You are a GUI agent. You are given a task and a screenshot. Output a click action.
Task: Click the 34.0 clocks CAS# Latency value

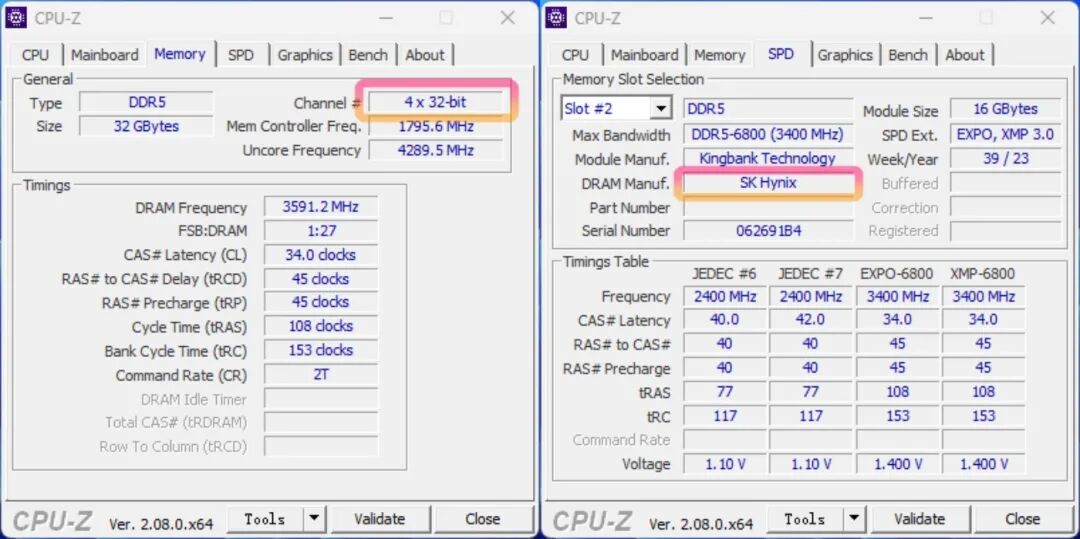coord(320,255)
